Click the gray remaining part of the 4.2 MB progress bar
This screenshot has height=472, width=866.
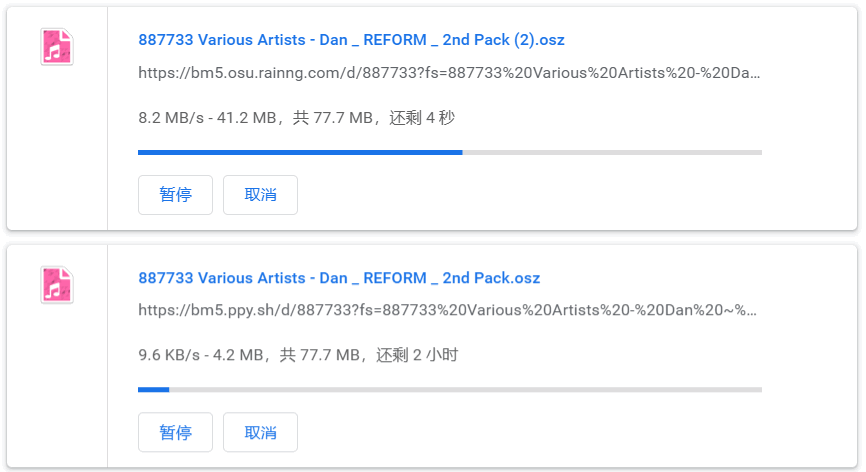pyautogui.click(x=466, y=390)
